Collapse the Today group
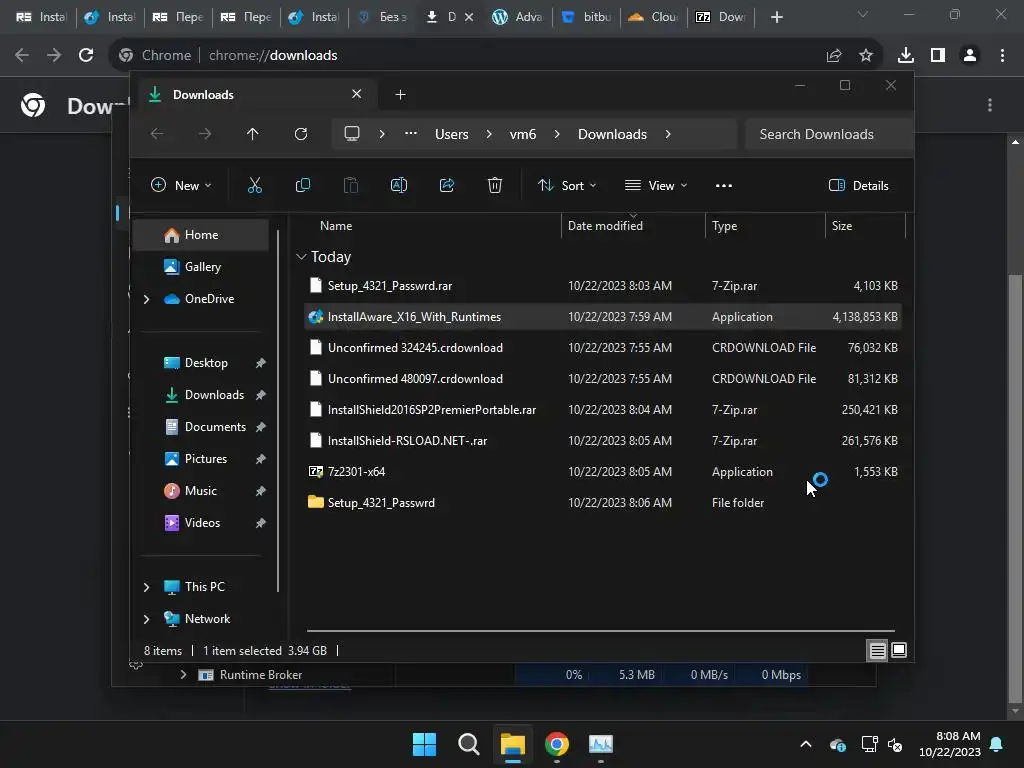1024x768 pixels. pos(301,257)
